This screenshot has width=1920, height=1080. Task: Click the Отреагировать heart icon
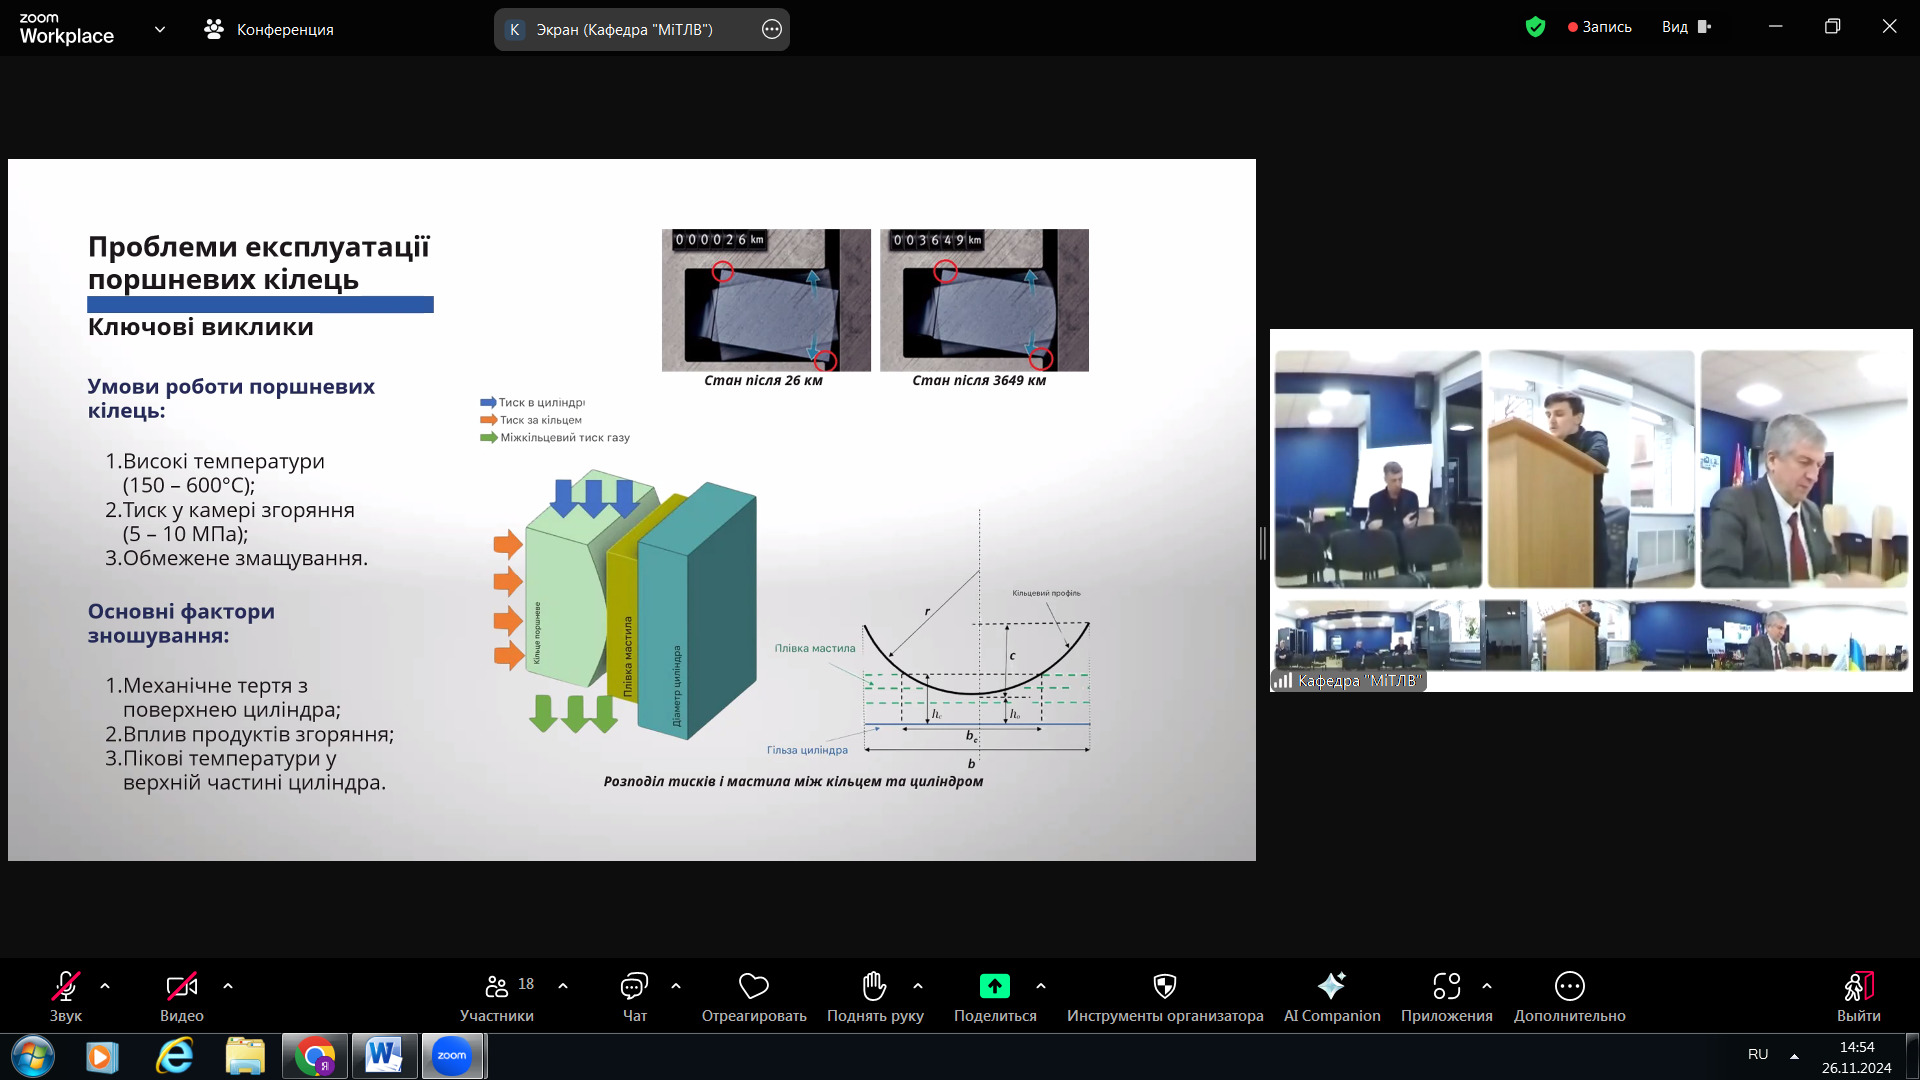(x=753, y=986)
